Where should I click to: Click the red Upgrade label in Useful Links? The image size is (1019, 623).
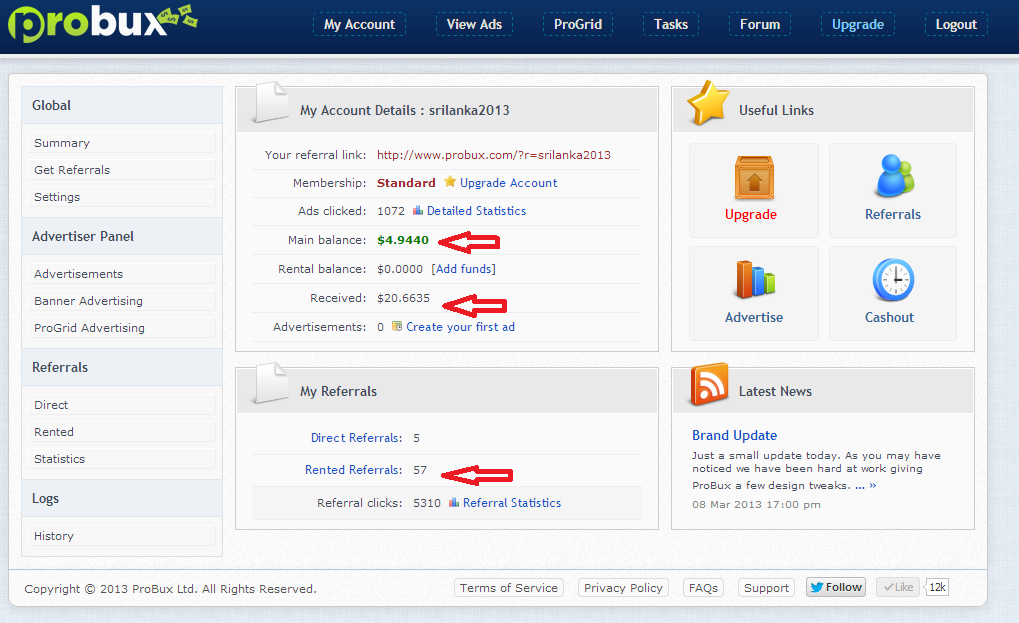(x=751, y=214)
